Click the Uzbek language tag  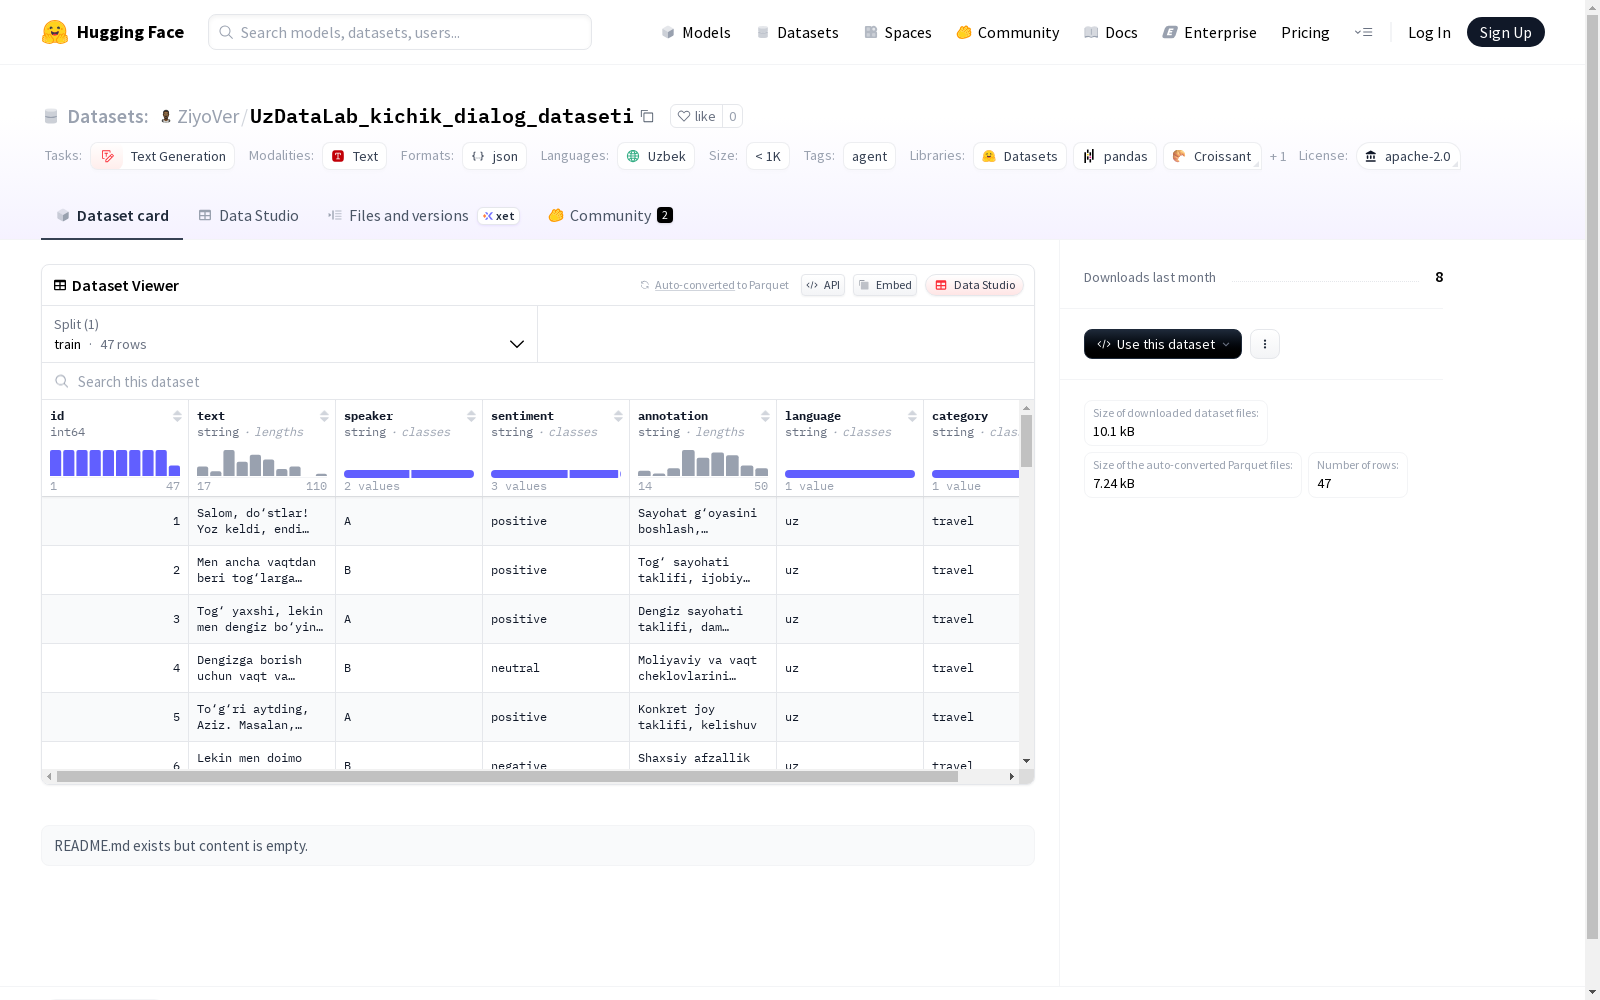tap(656, 156)
